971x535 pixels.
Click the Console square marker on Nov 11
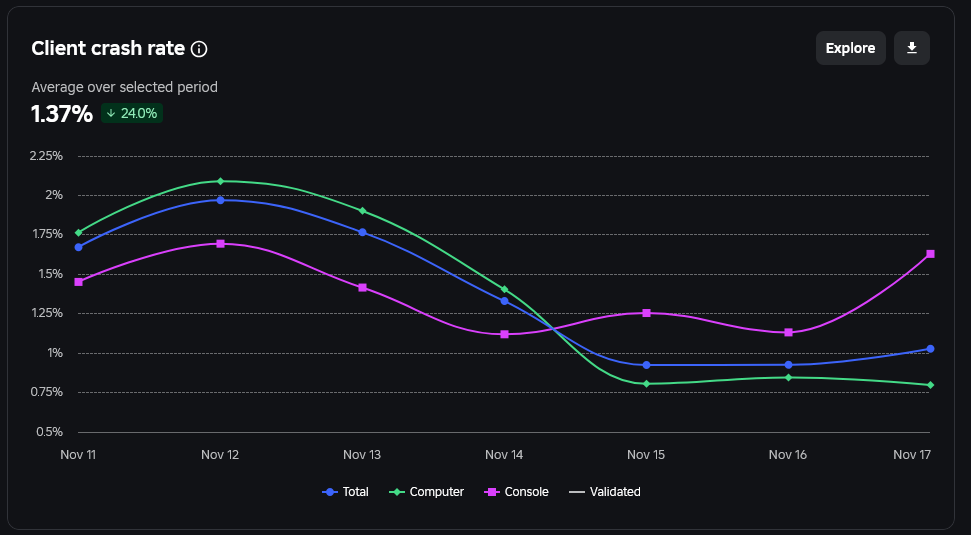coord(79,282)
